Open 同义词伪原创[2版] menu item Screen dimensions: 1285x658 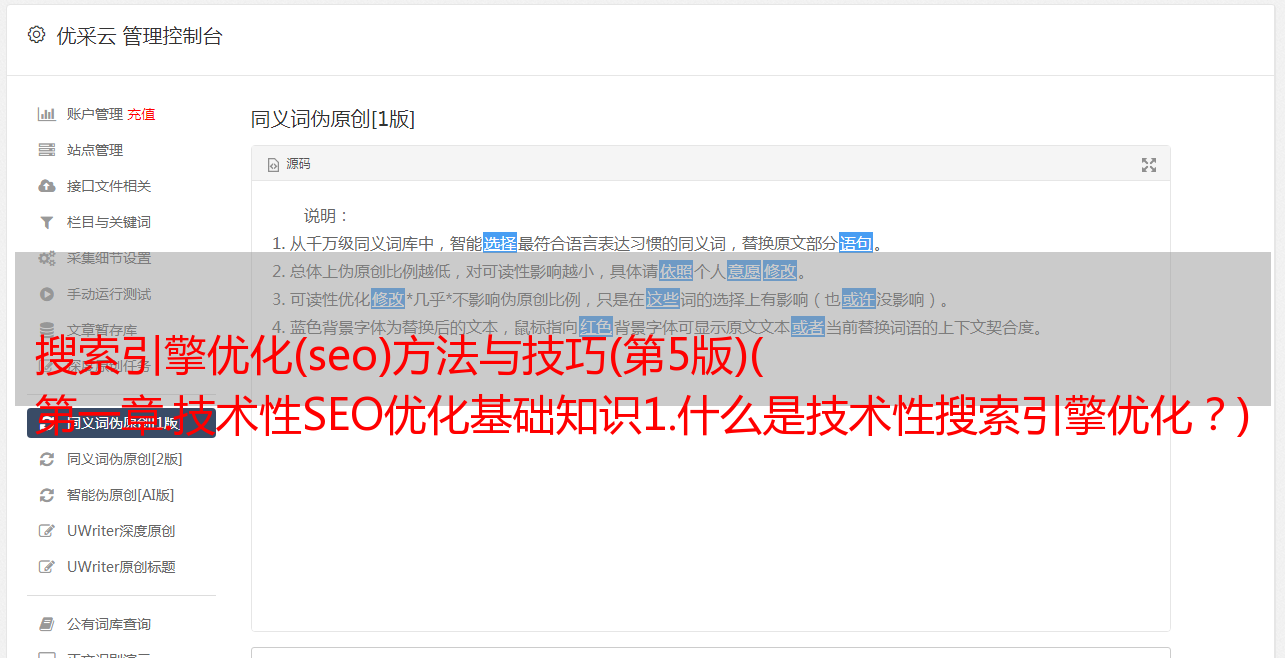pyautogui.click(x=124, y=459)
